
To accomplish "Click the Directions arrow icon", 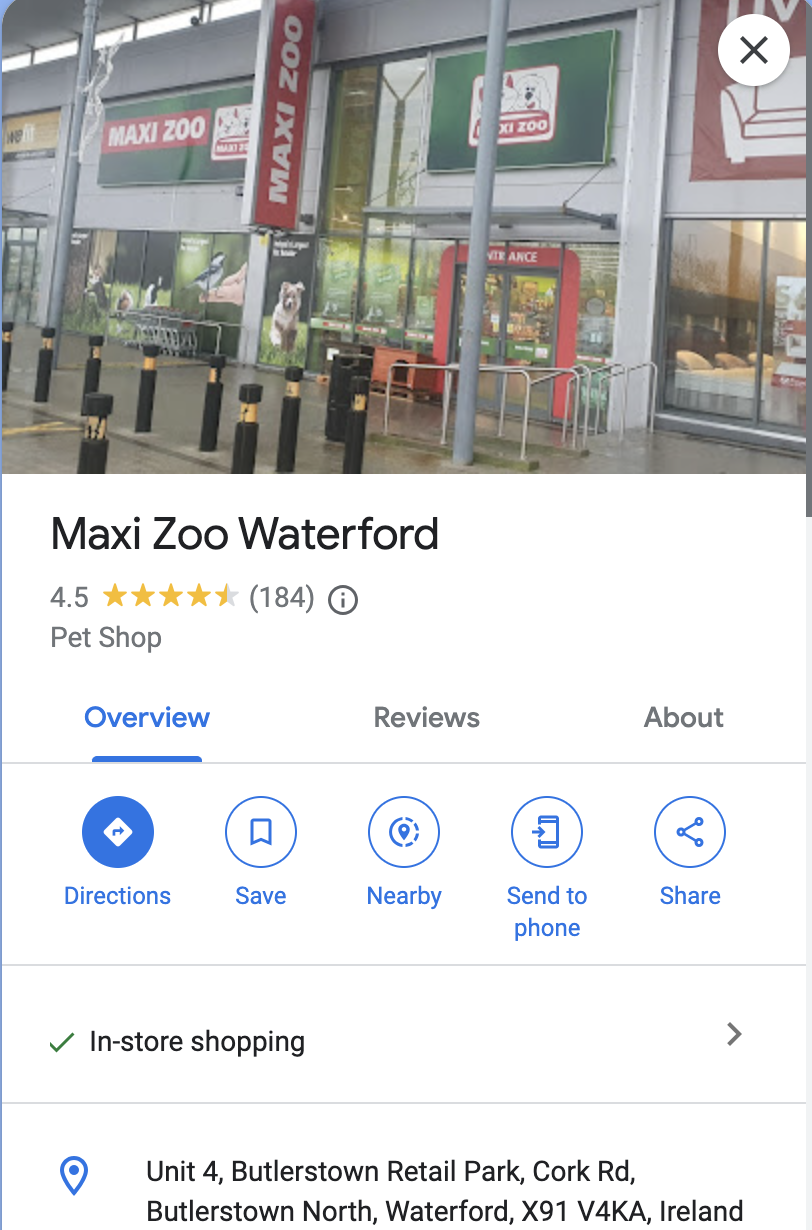I will point(118,831).
